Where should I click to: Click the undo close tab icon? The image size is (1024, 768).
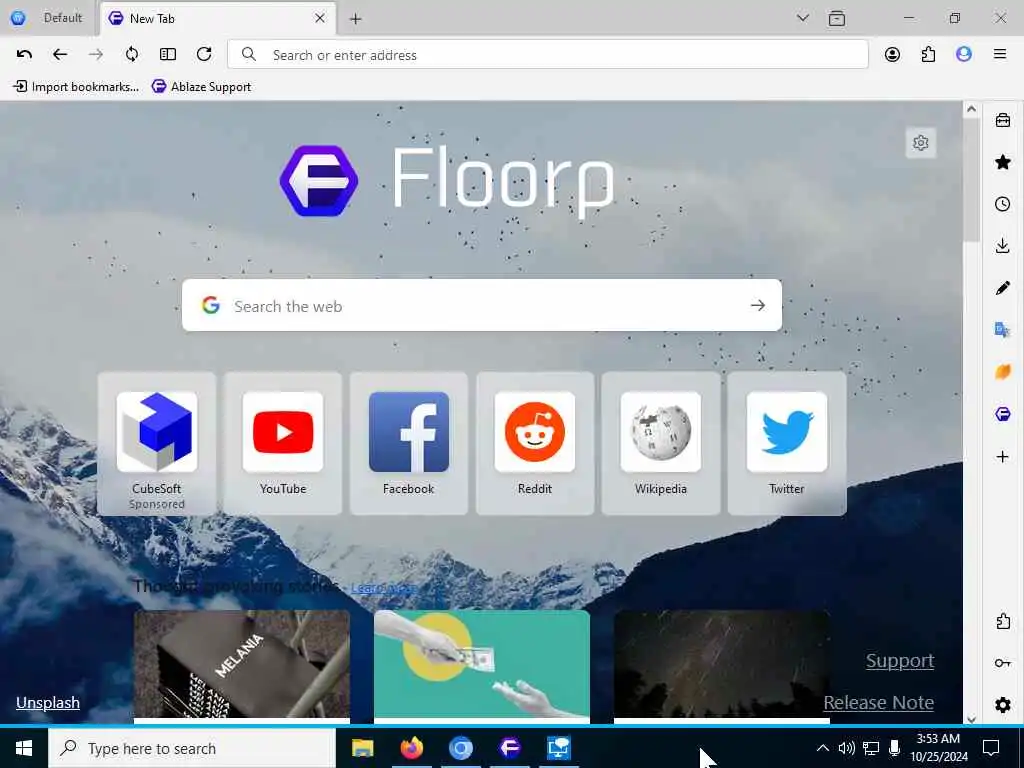click(24, 54)
